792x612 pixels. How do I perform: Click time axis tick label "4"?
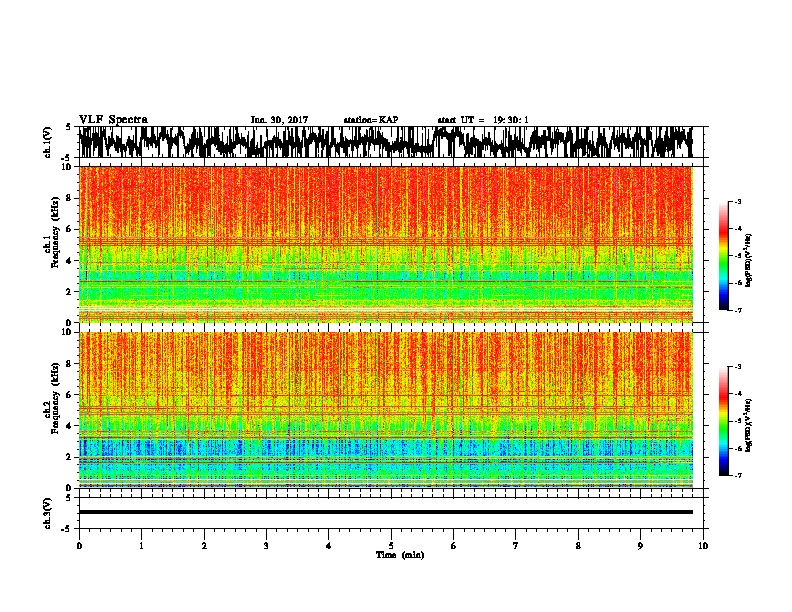pyautogui.click(x=329, y=546)
